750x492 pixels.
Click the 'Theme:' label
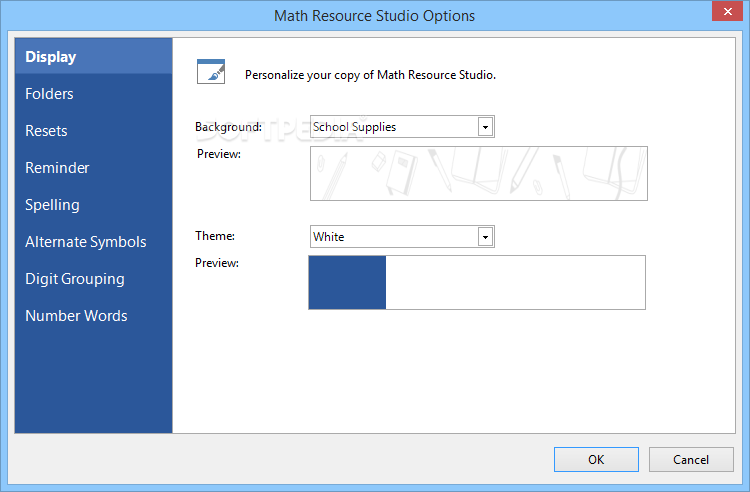(215, 236)
